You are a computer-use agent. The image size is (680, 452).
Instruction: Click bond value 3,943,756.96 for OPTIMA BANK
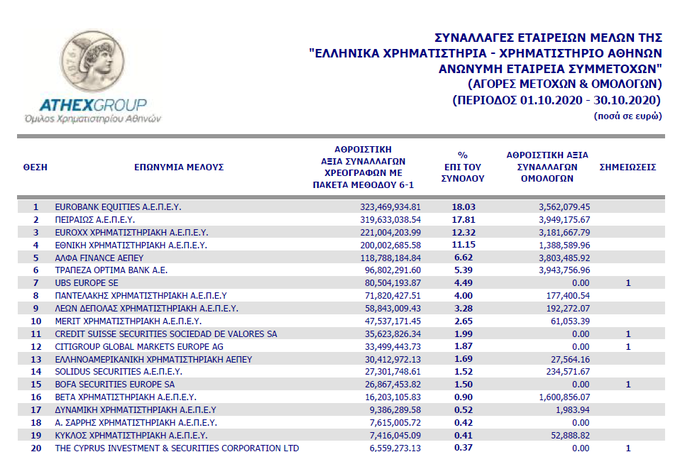tap(564, 270)
